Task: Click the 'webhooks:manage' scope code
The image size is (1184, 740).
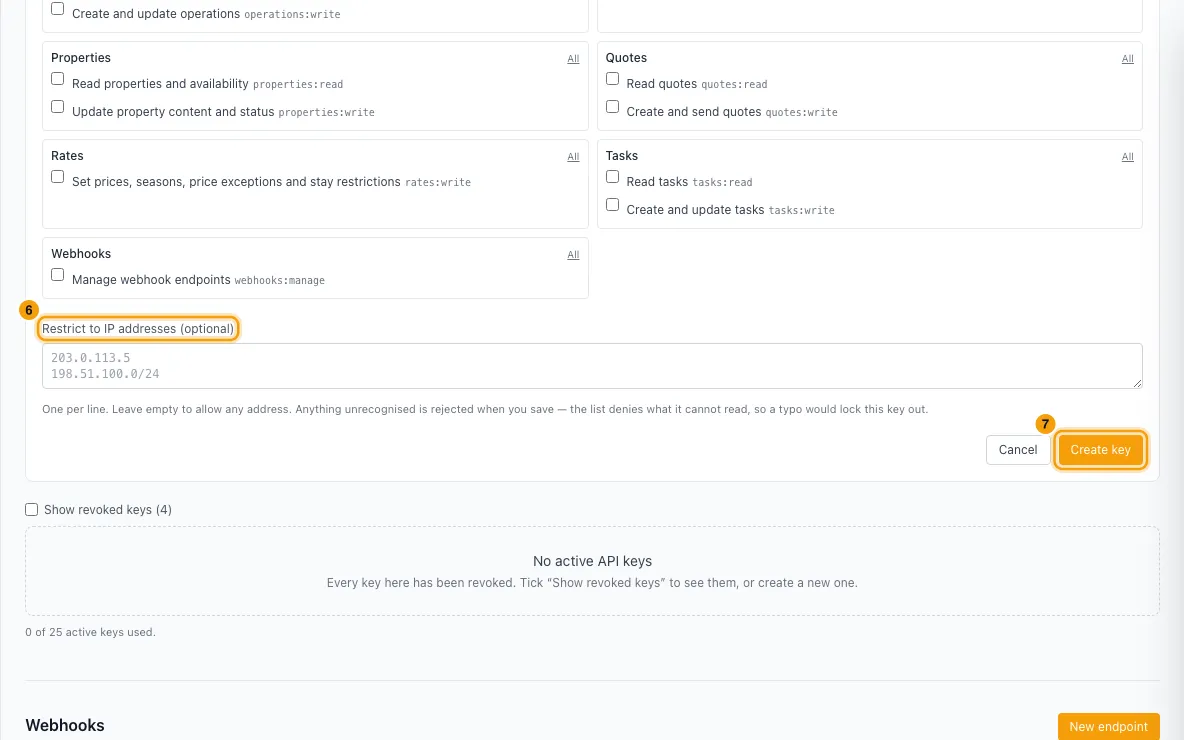Action: (x=279, y=281)
